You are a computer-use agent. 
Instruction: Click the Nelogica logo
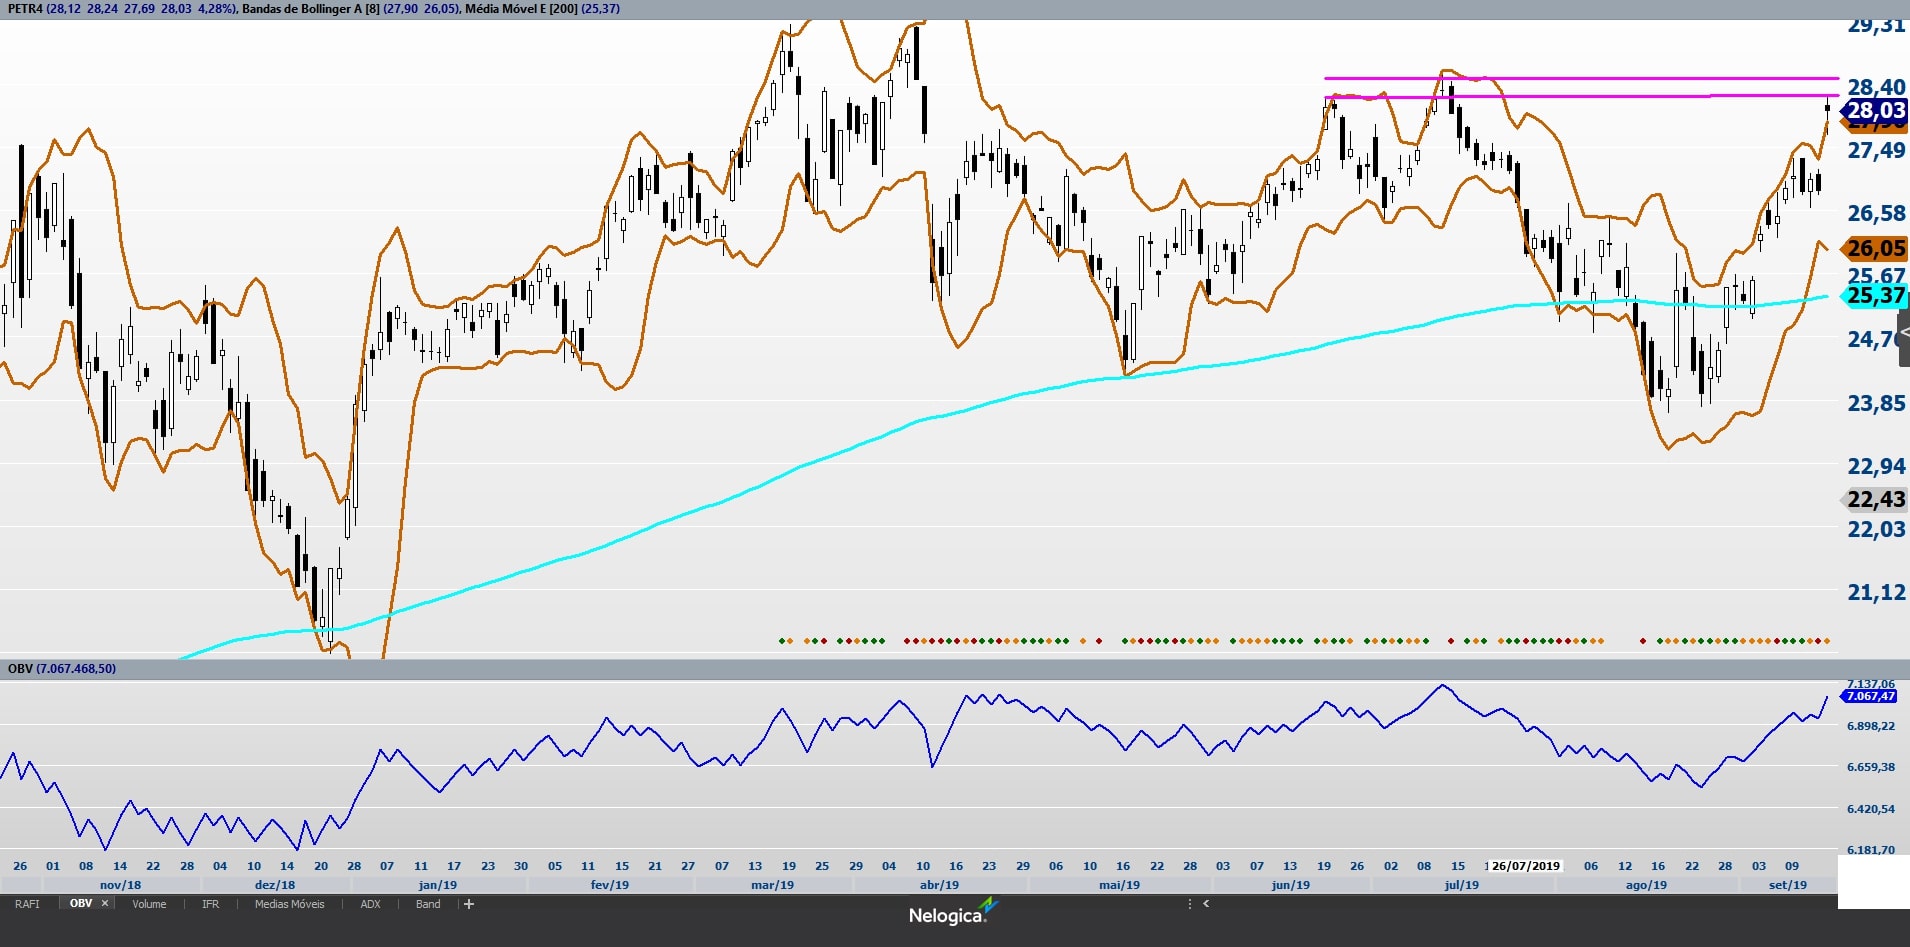(947, 913)
